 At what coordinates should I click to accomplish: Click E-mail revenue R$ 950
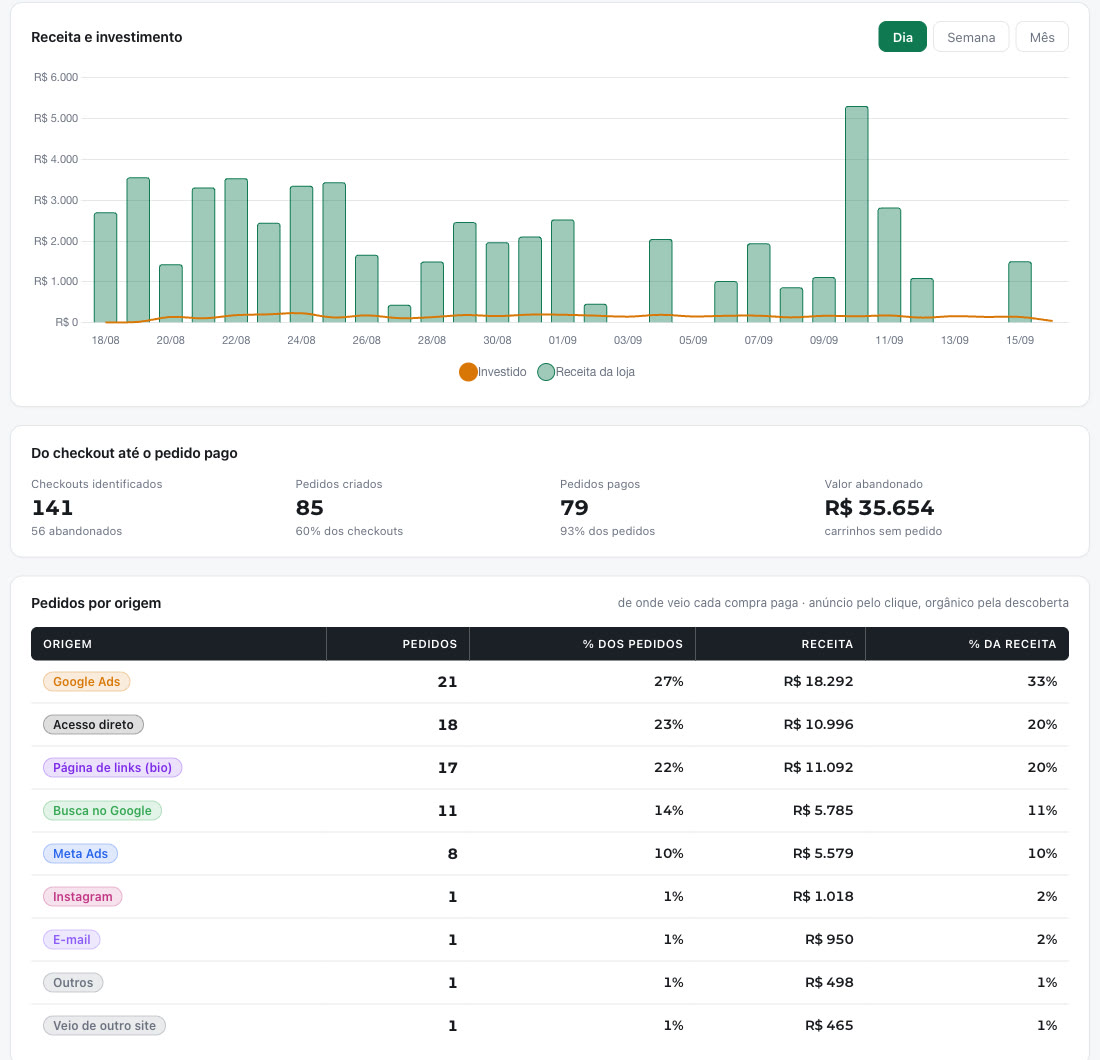829,939
